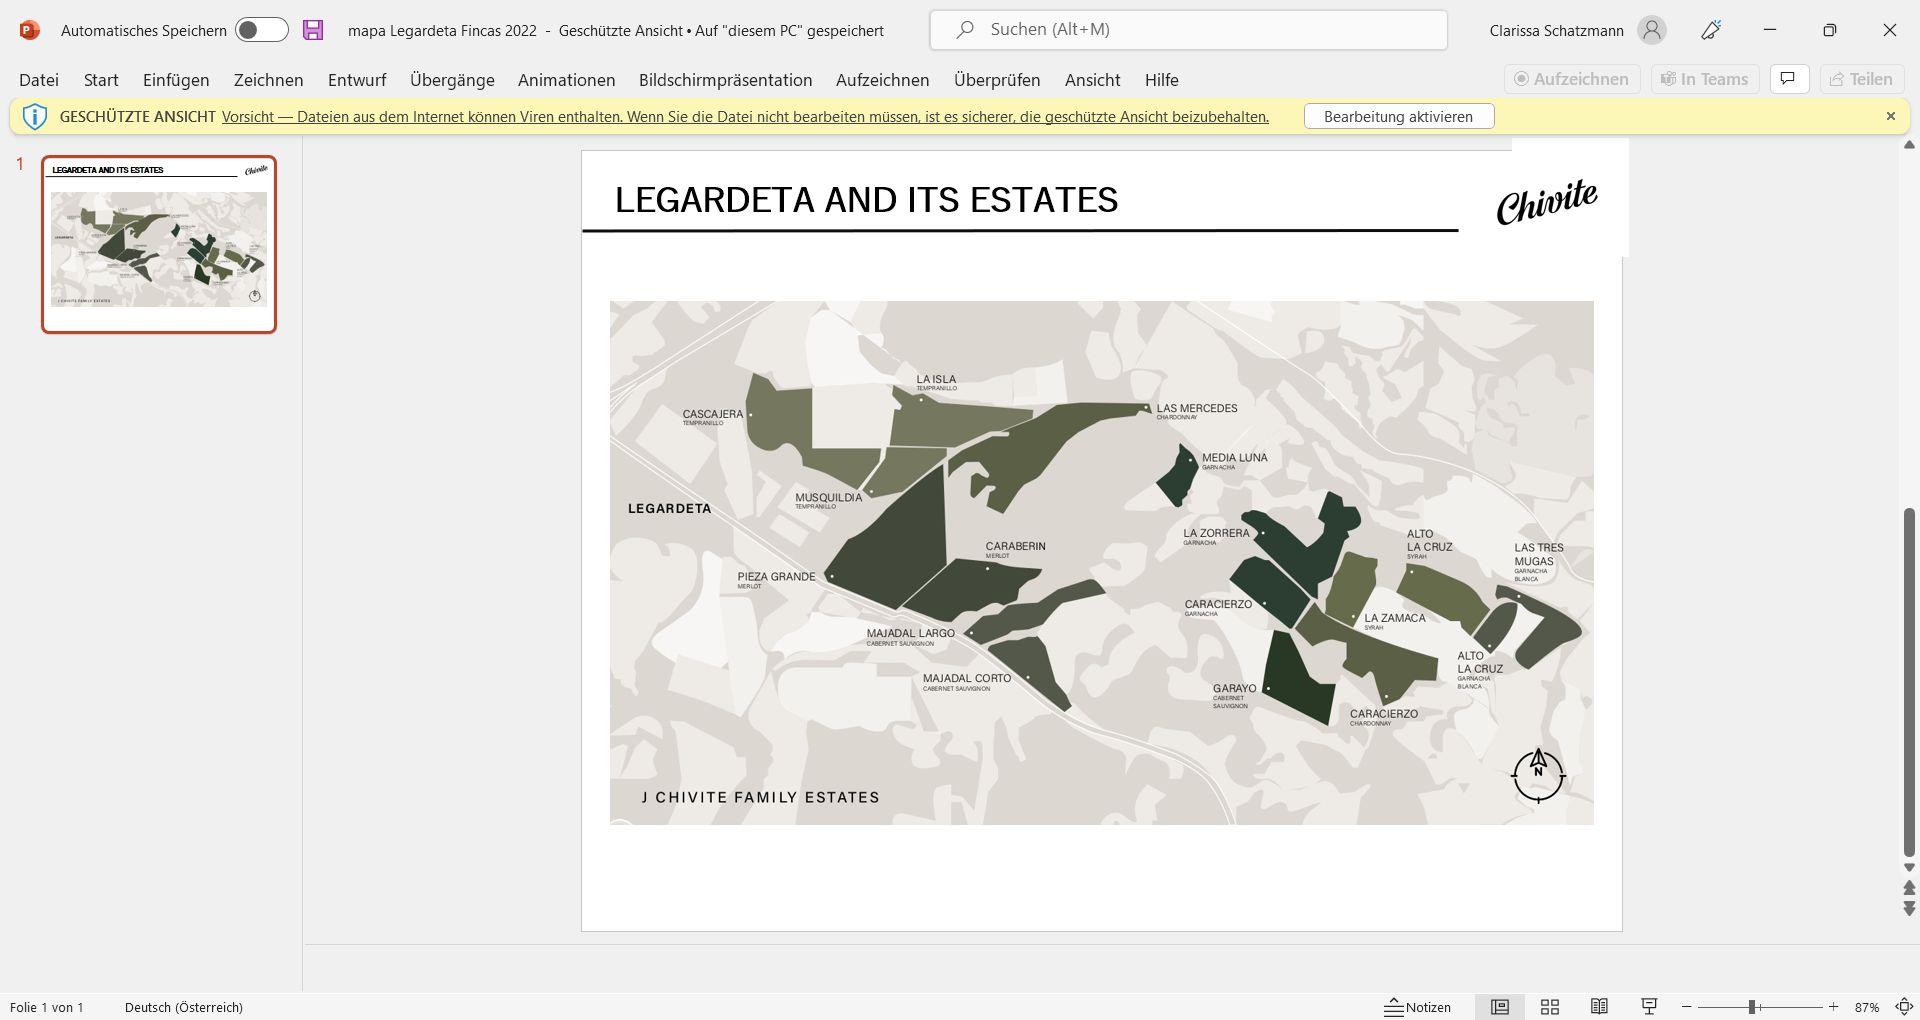Click the scroll up arrow of the slide scrollbar

tap(1909, 145)
